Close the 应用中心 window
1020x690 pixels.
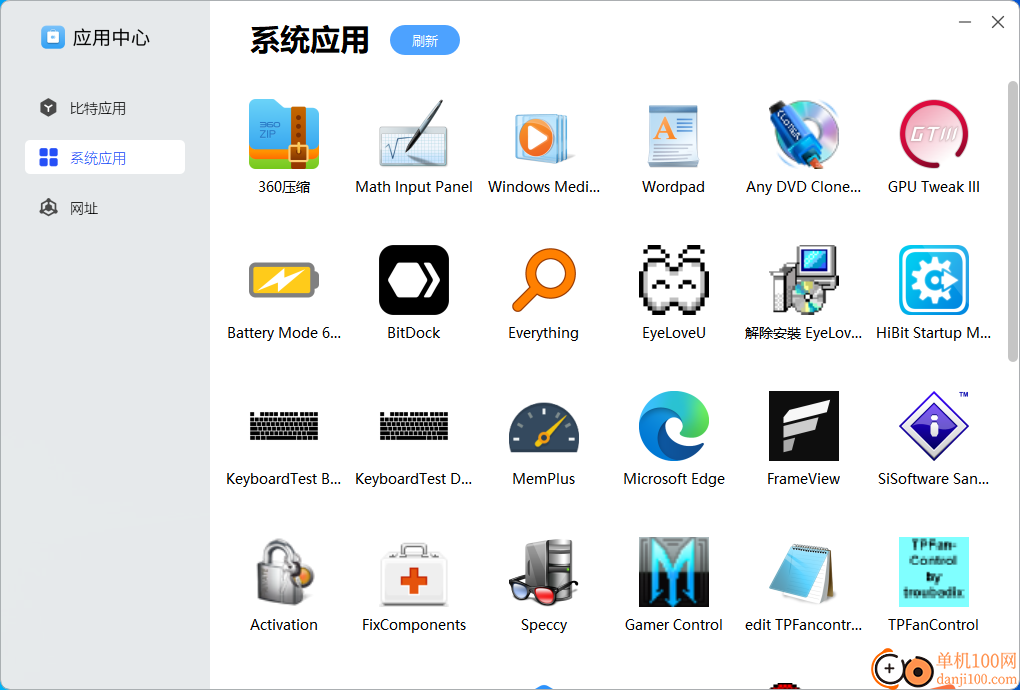coord(998,22)
